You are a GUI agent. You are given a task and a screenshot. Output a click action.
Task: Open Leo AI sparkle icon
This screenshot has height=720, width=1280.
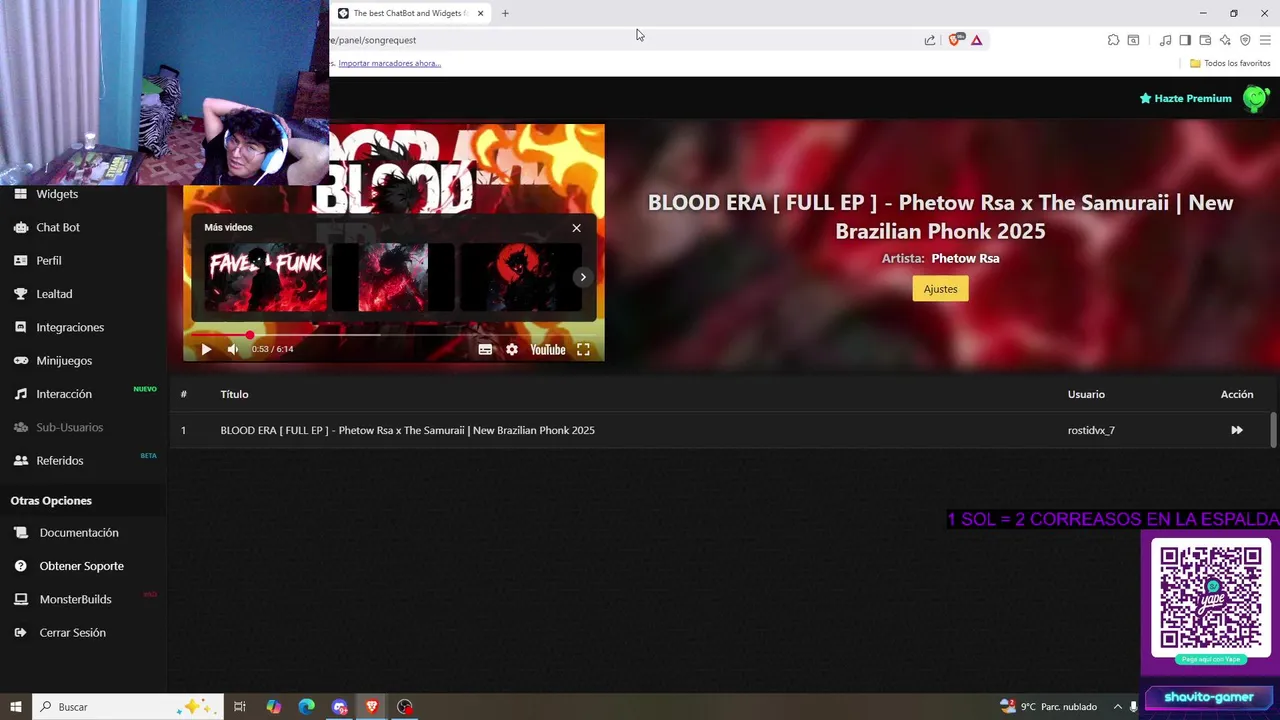[1225, 40]
